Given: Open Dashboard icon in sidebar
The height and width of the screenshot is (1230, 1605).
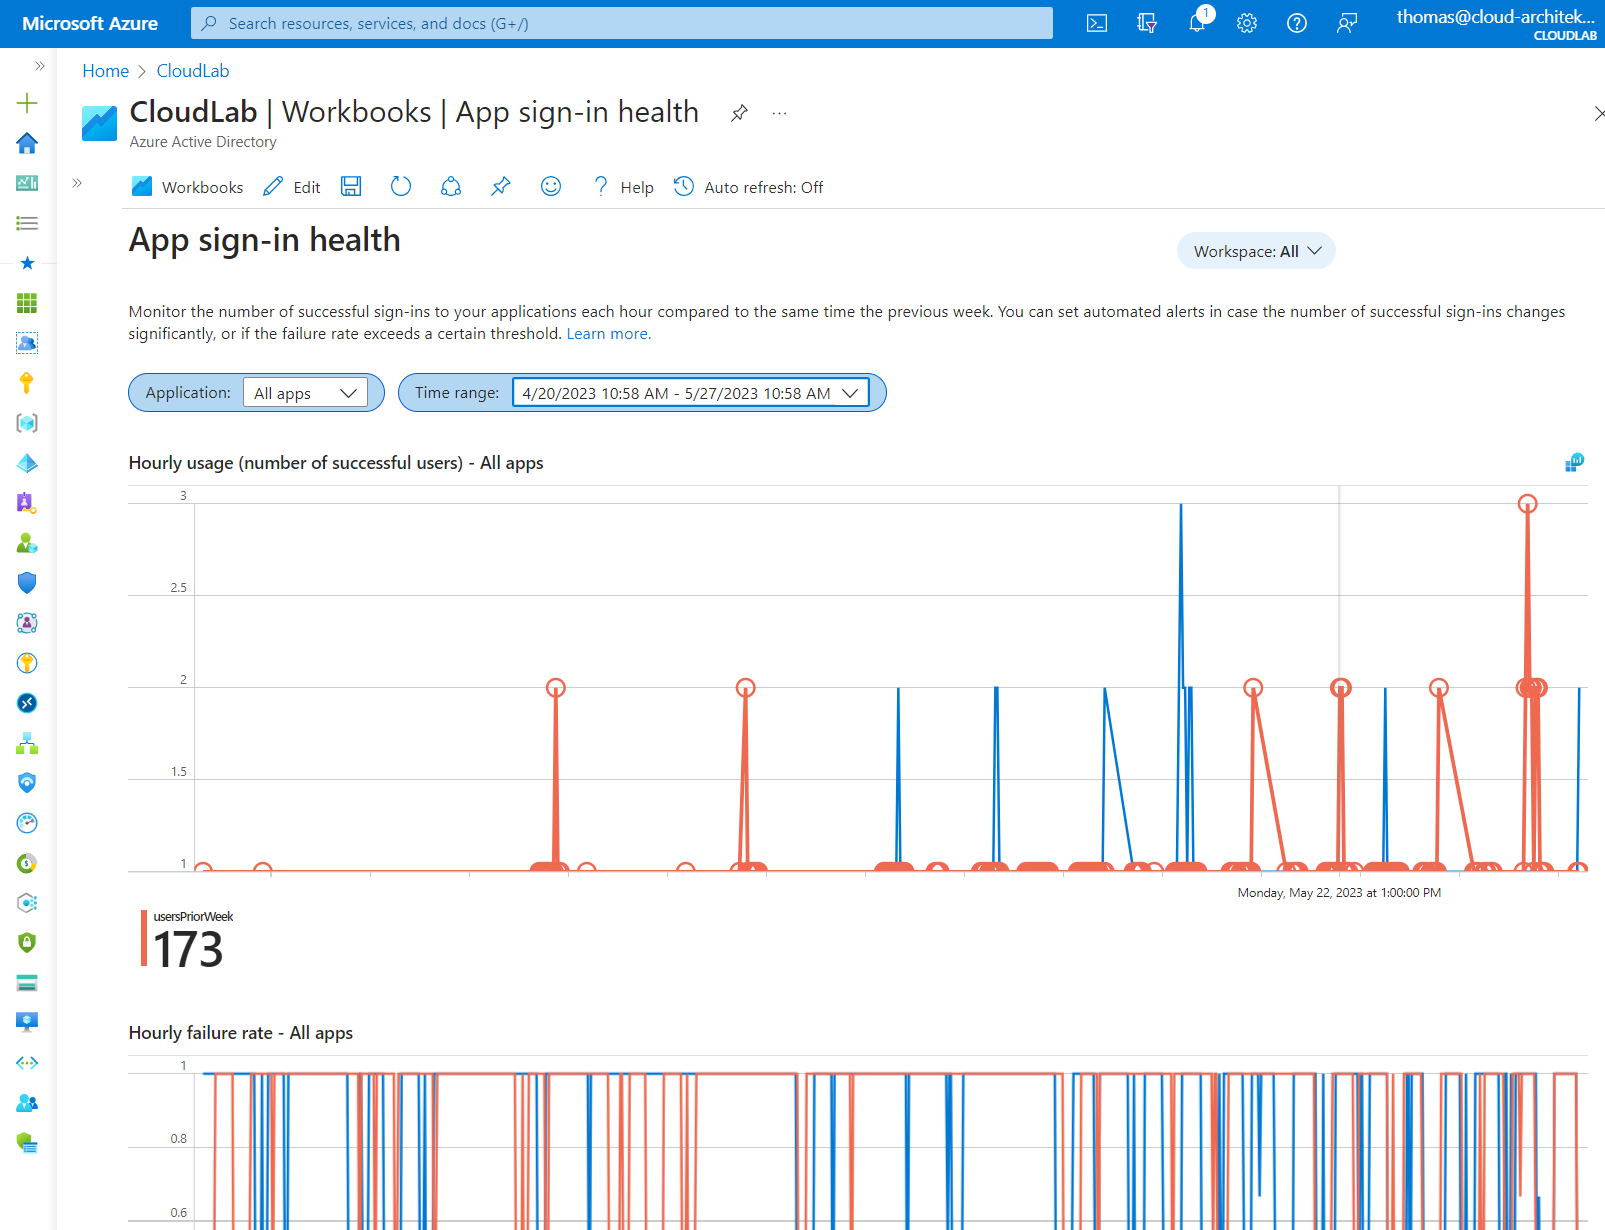Looking at the screenshot, I should pos(27,183).
